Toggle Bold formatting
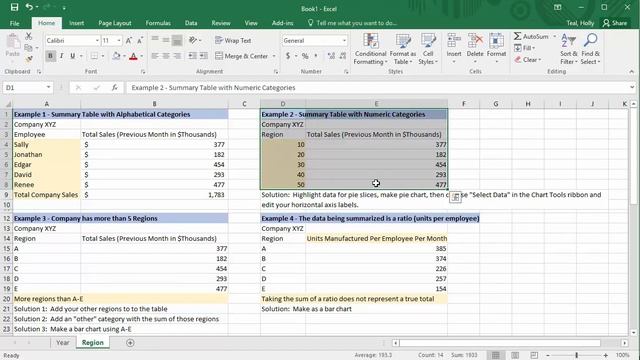Viewport: 640px width, 360px height. point(50,56)
